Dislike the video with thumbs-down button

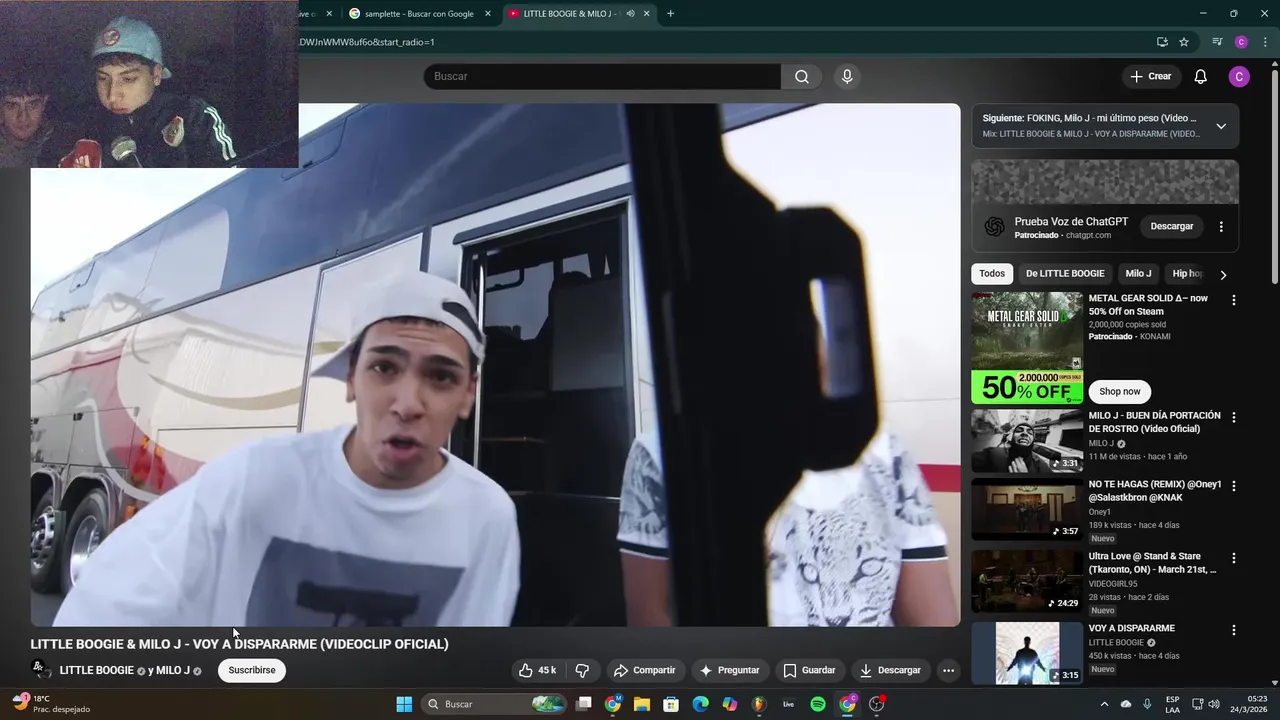(582, 670)
